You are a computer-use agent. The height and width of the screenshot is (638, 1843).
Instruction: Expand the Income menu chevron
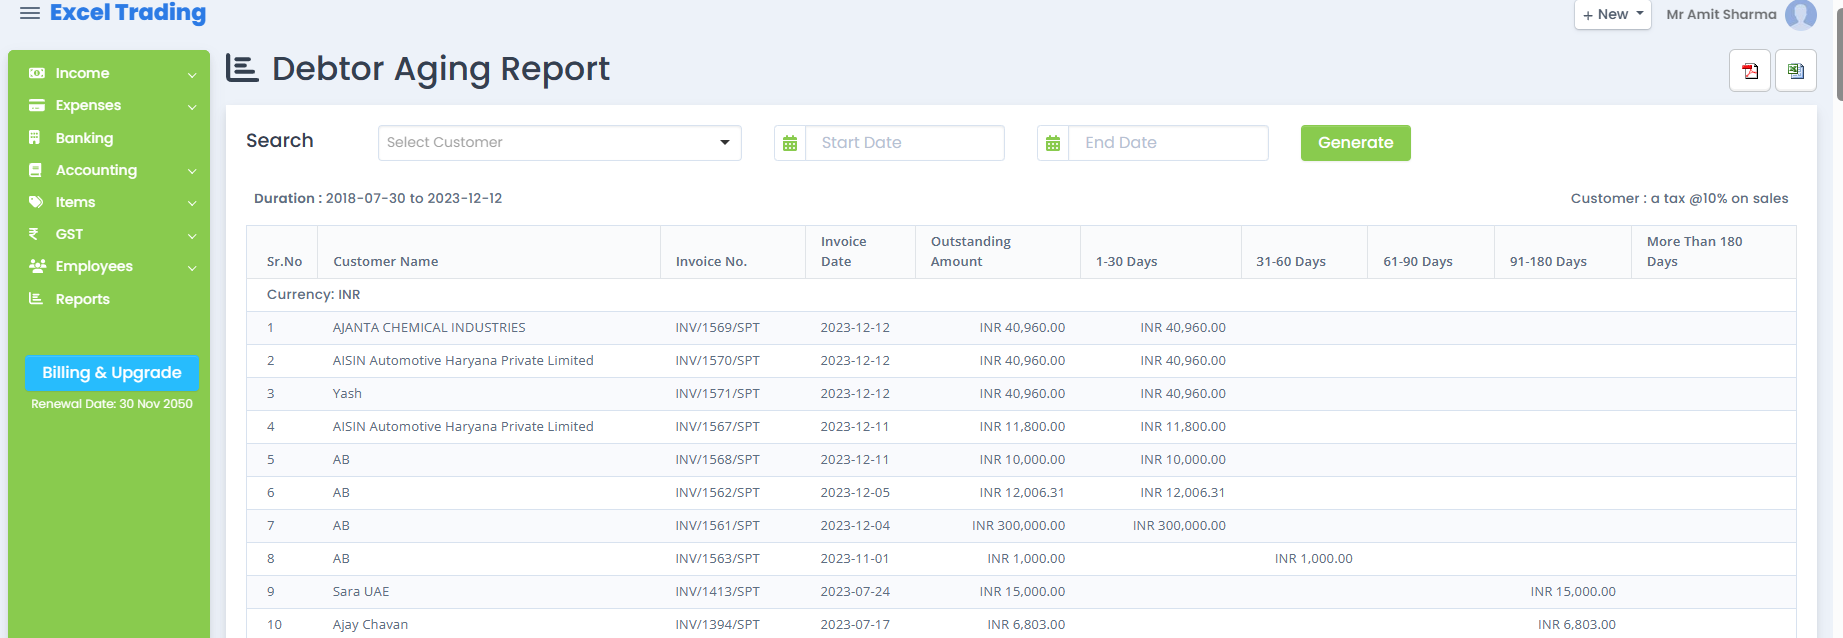tap(192, 74)
